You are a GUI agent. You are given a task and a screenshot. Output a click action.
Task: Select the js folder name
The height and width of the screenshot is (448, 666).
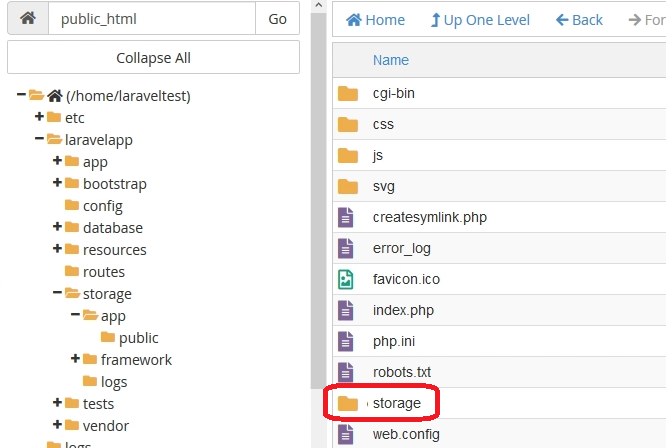coord(378,155)
